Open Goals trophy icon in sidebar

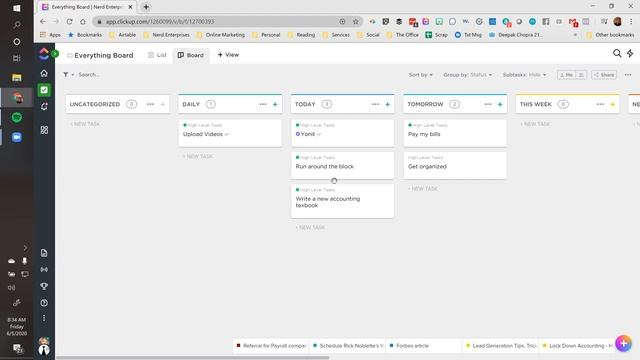pos(44,286)
